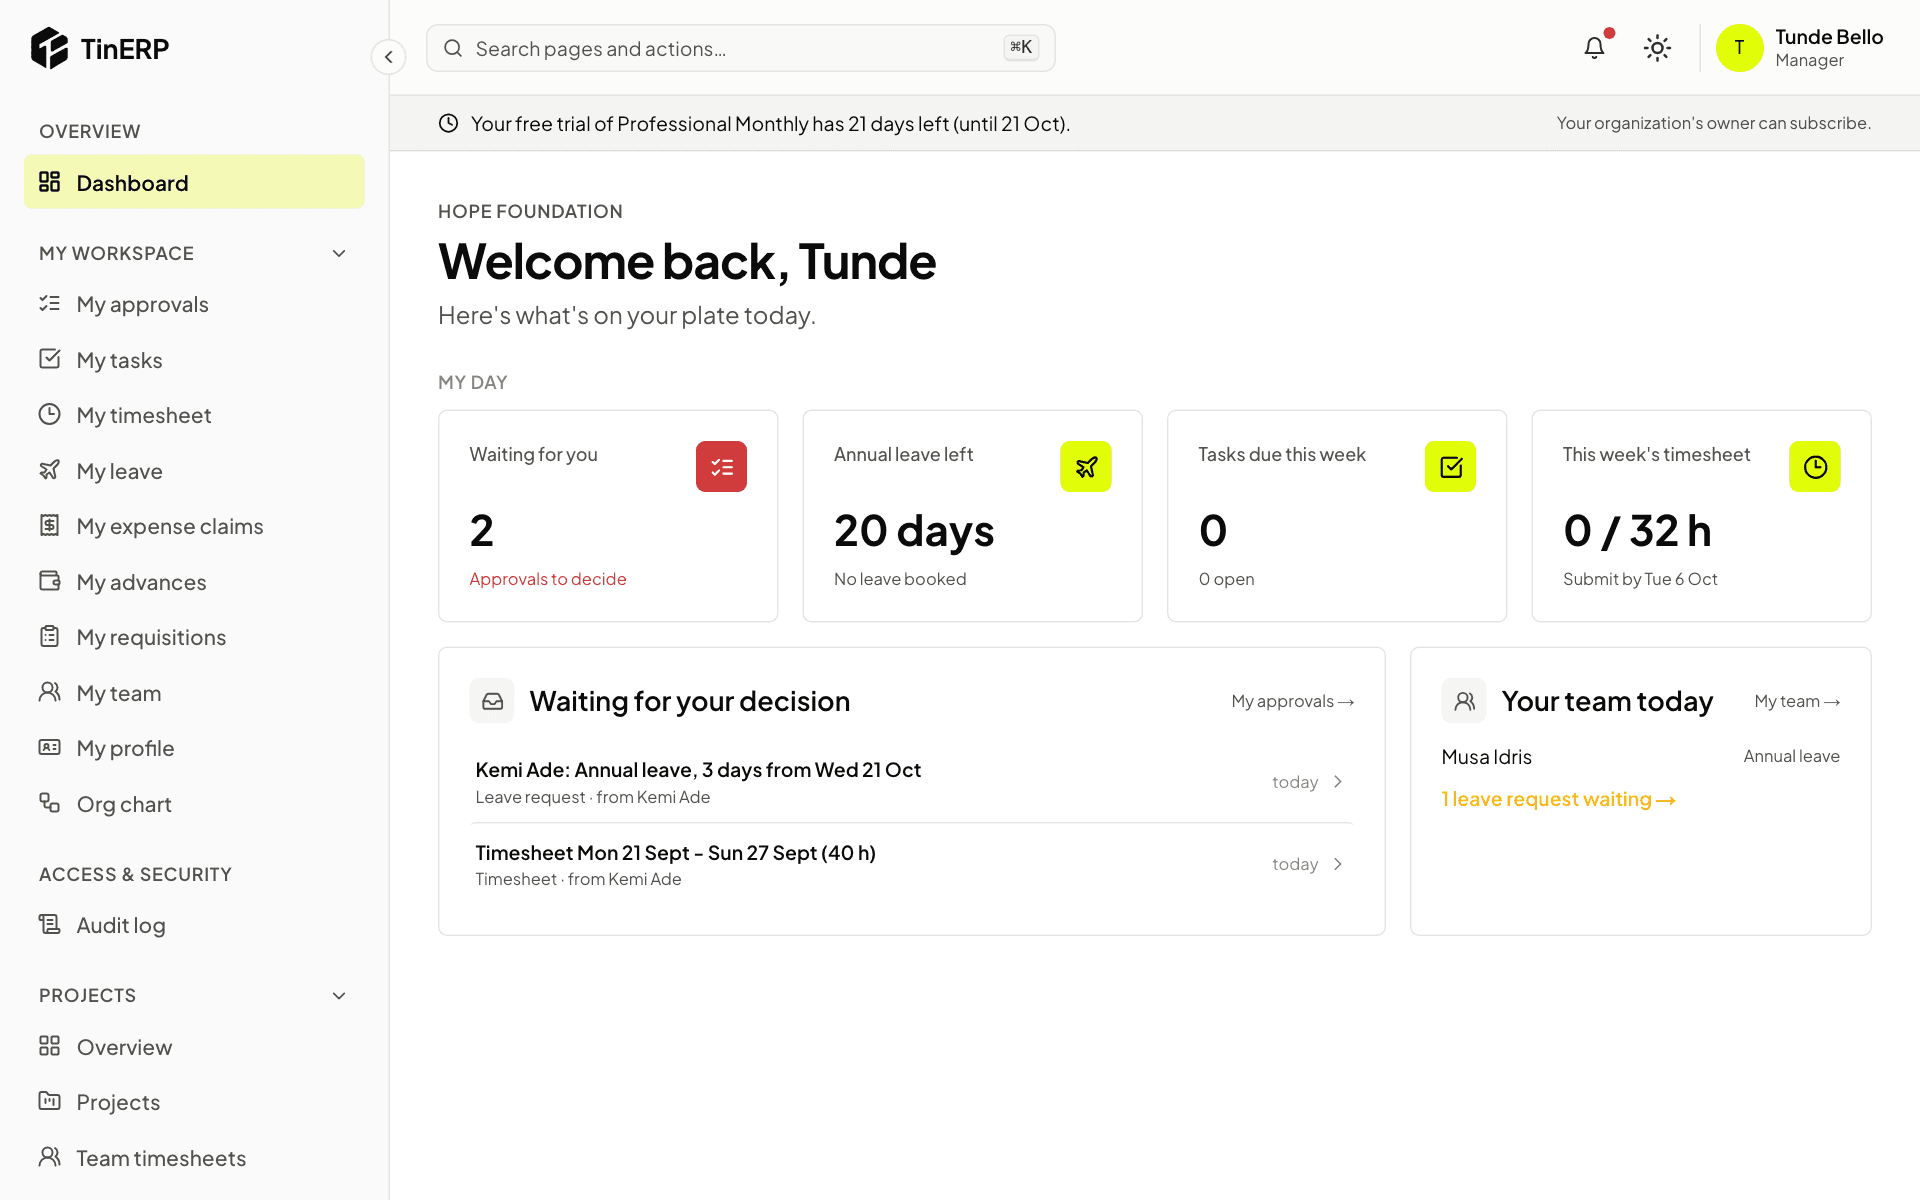Image resolution: width=1920 pixels, height=1200 pixels.
Task: Open the Timesheet Mon 21 Sept entry
Action: (912, 865)
